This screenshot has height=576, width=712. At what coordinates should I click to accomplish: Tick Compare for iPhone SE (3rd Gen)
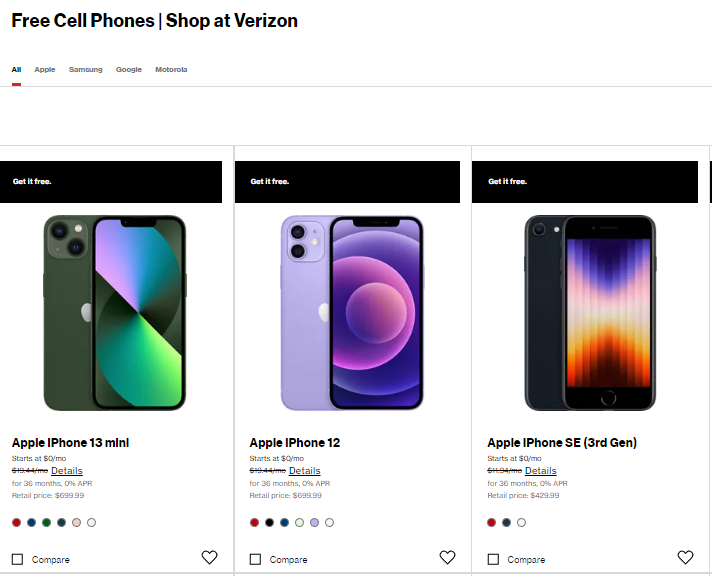(494, 559)
